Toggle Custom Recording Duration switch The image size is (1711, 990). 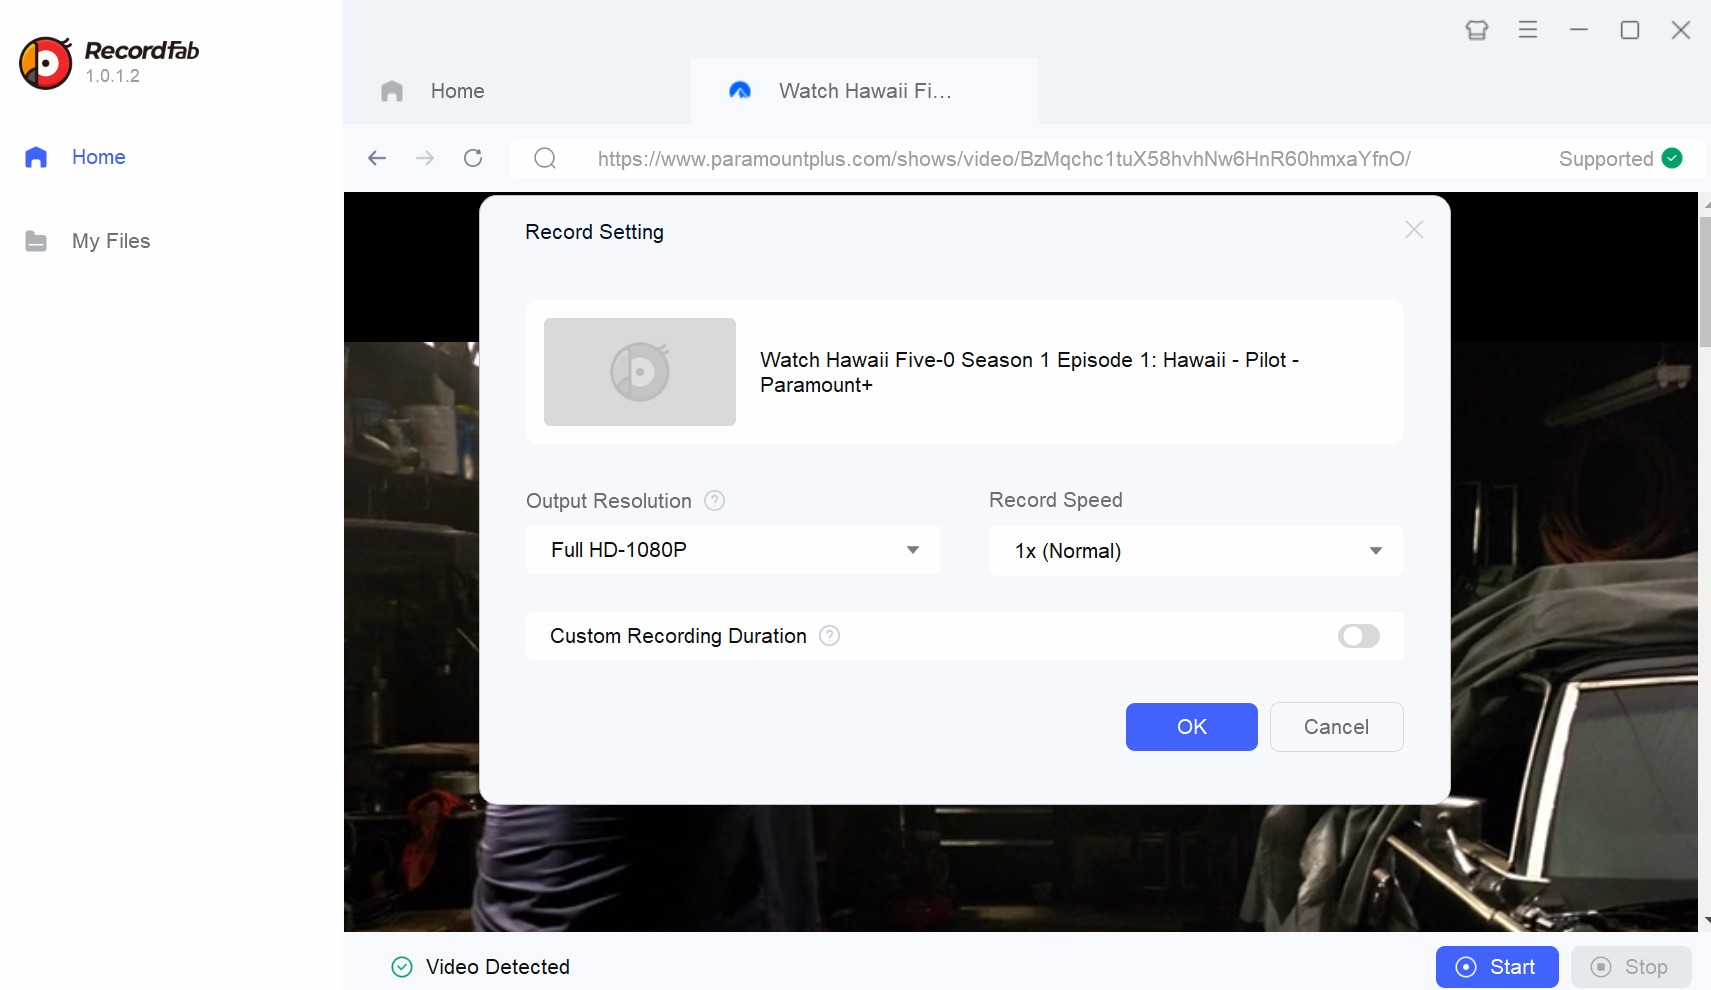tap(1359, 636)
